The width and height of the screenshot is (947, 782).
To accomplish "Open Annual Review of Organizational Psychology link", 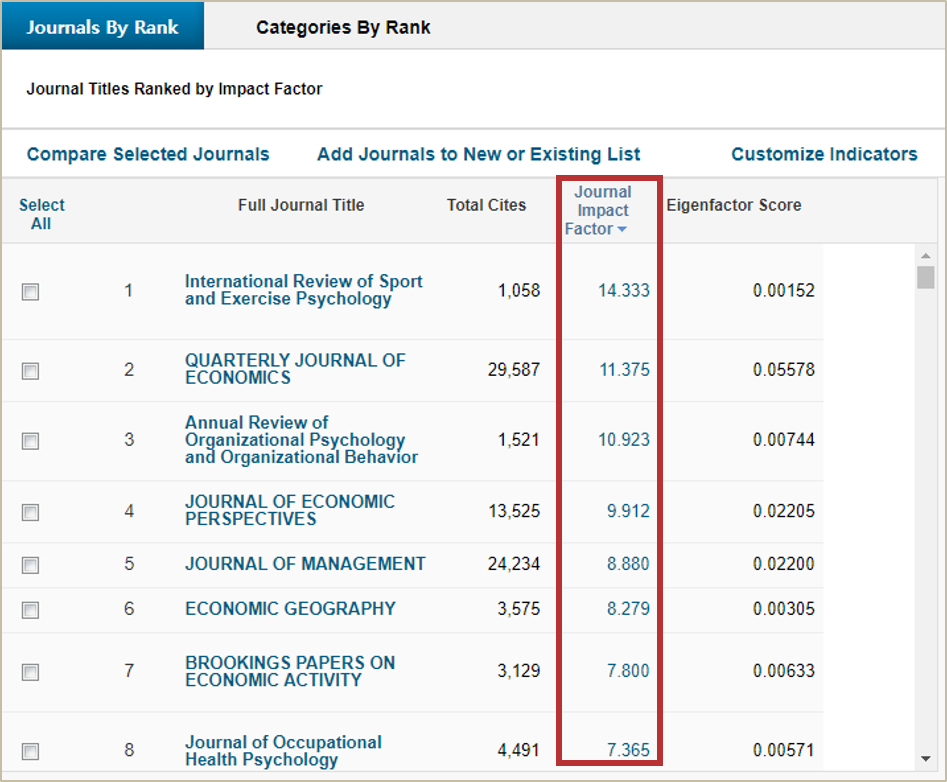I will [300, 440].
